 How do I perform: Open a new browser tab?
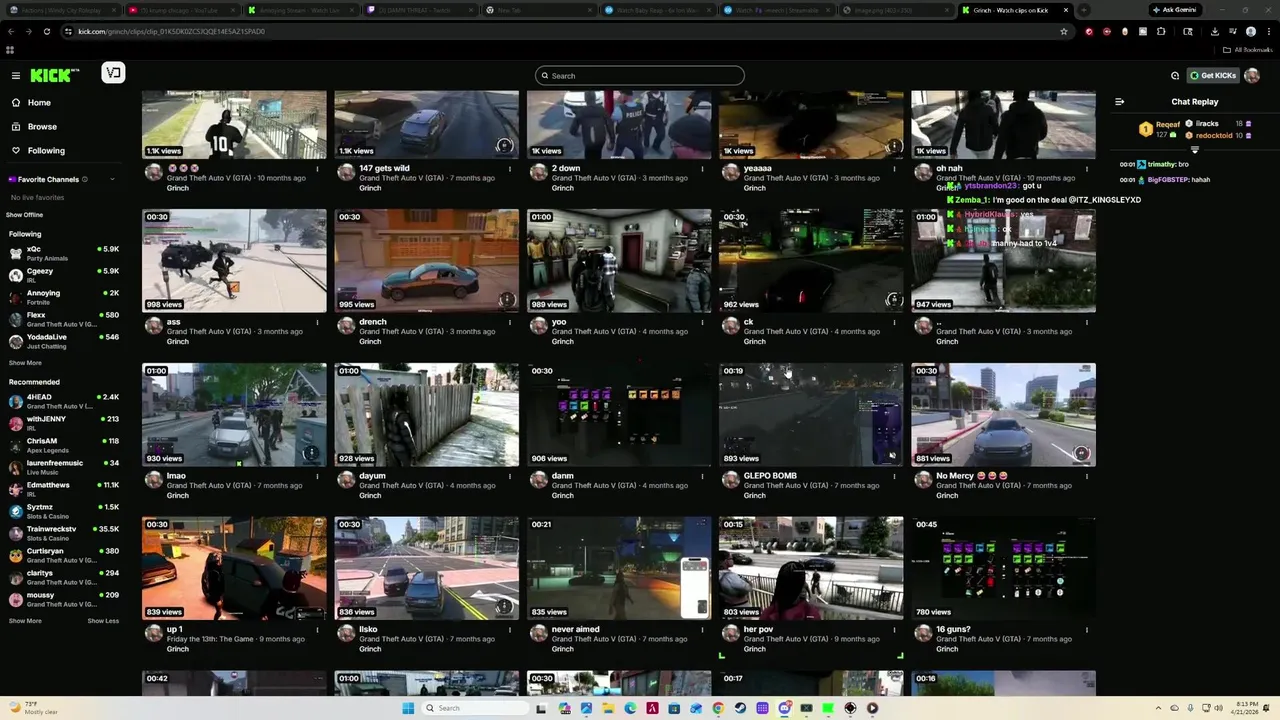(x=1084, y=10)
